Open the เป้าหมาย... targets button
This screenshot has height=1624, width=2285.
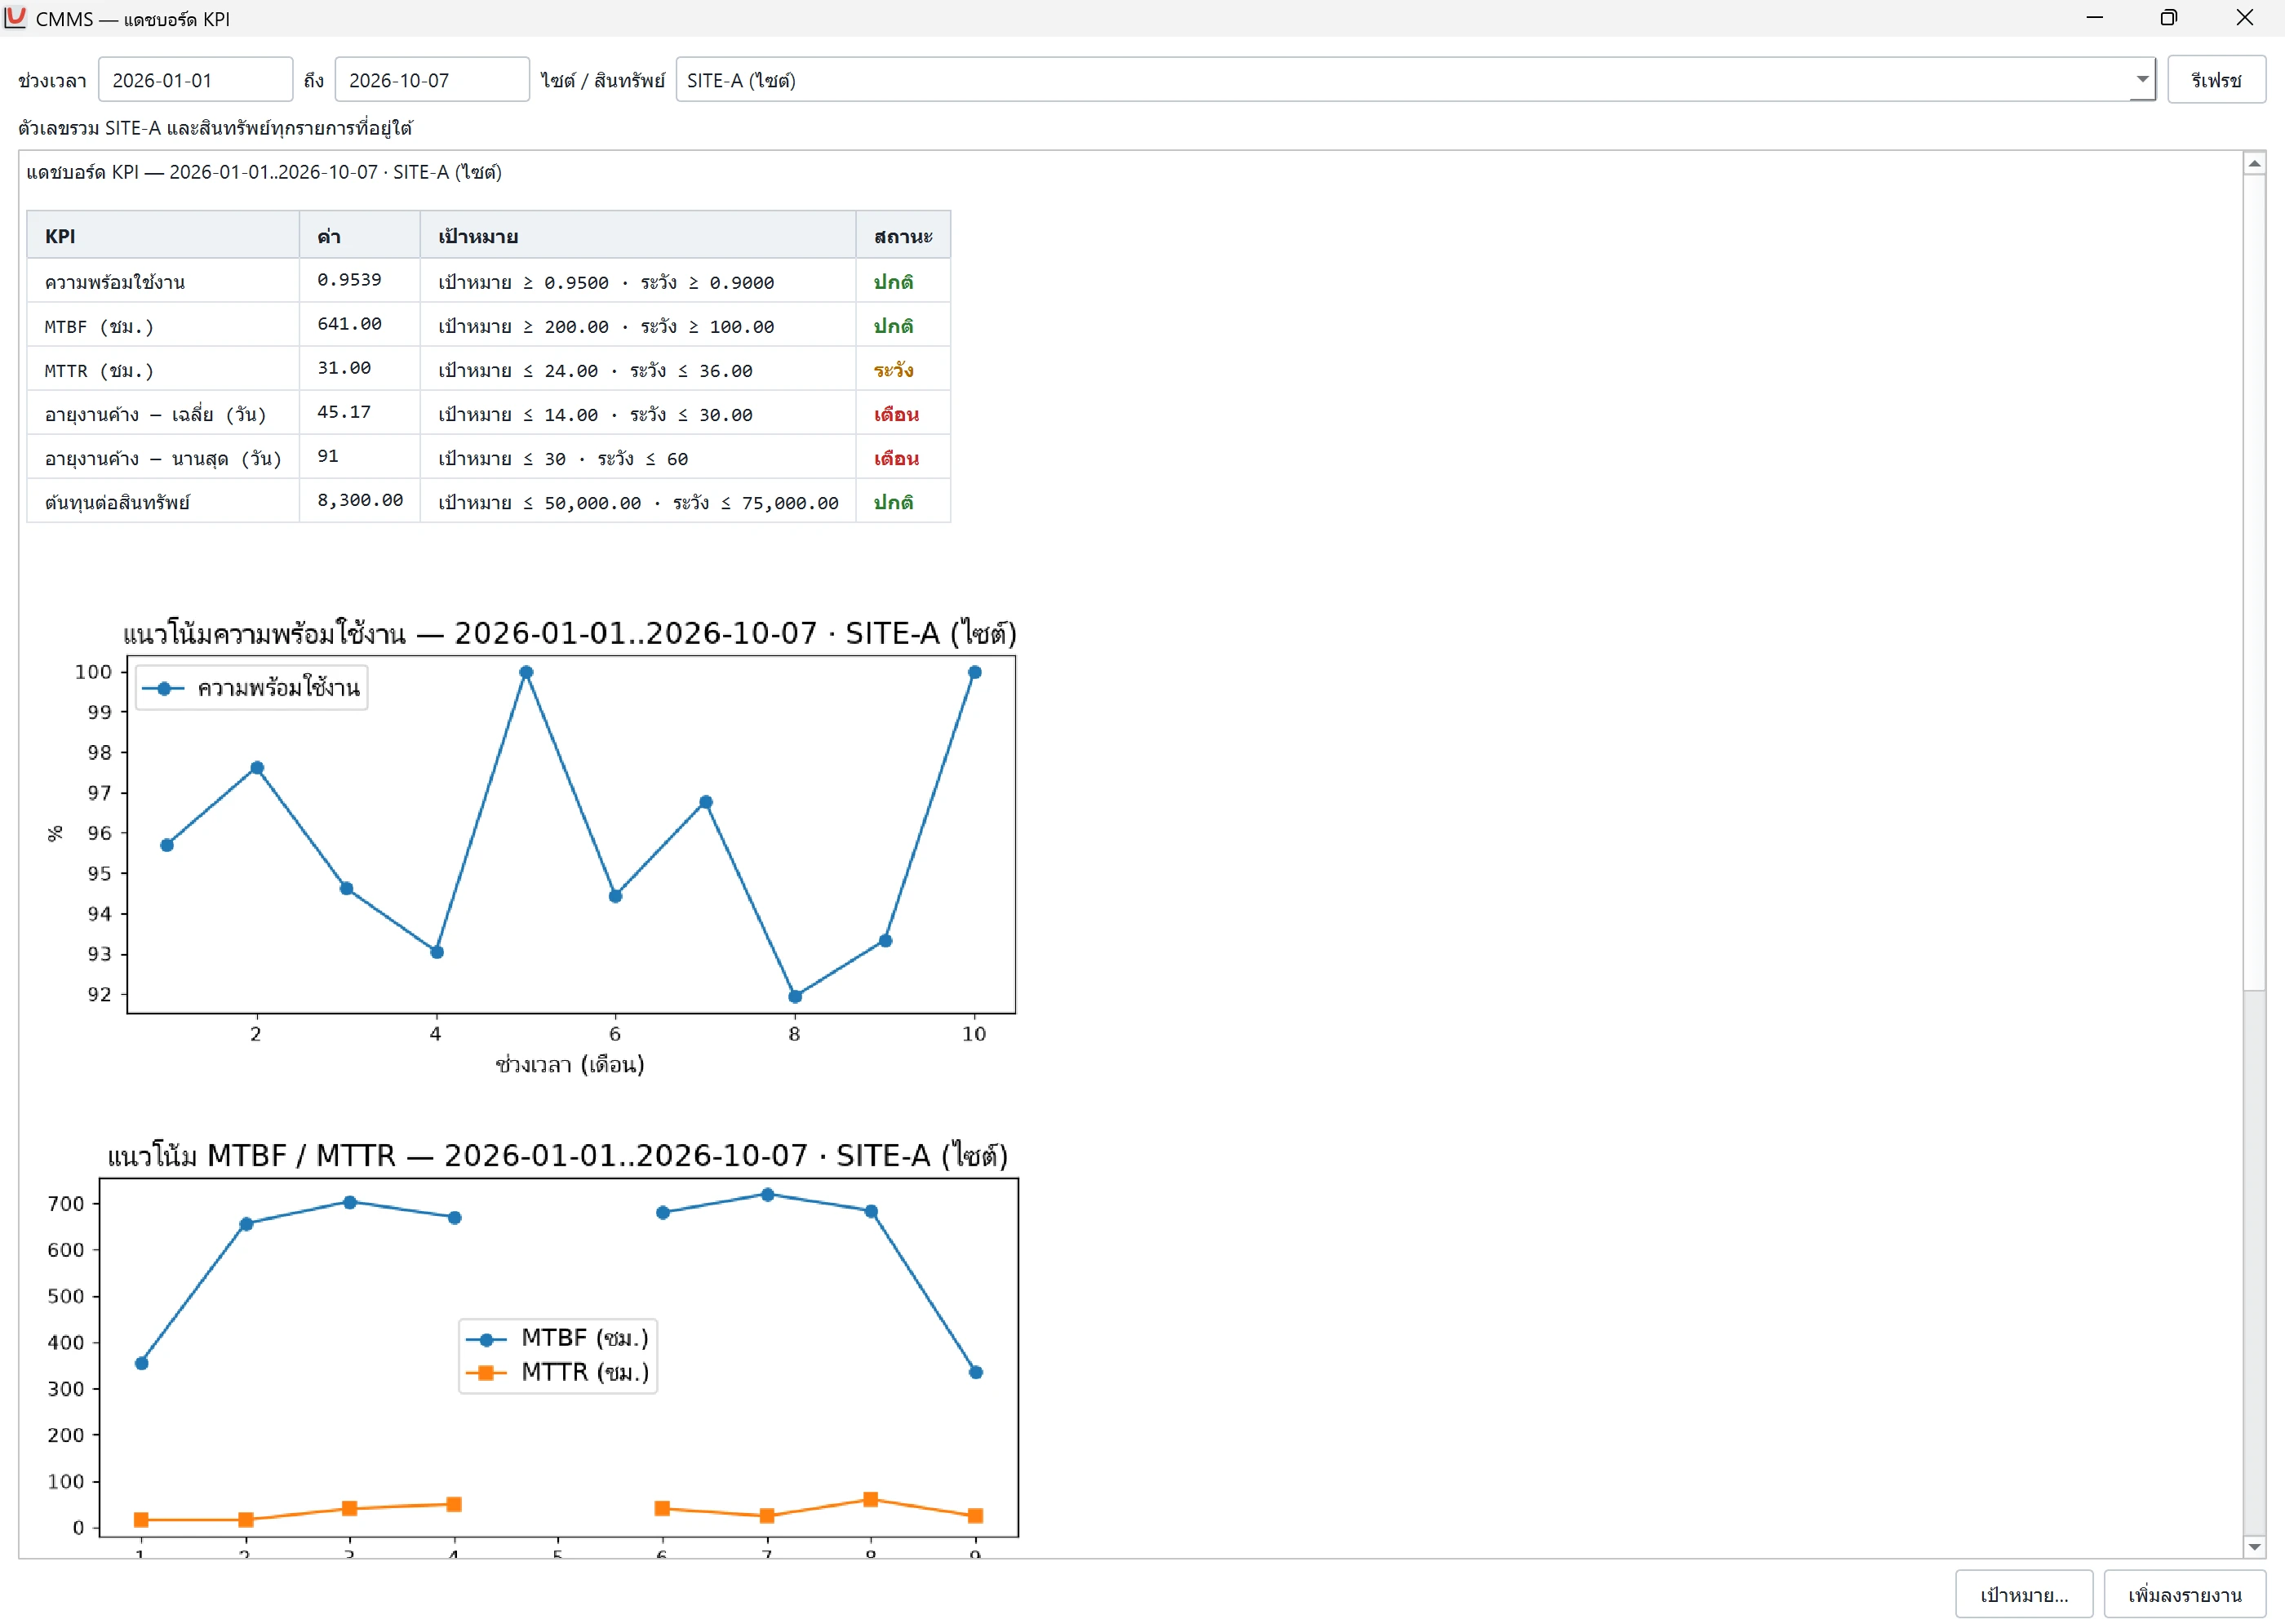pos(2023,1594)
